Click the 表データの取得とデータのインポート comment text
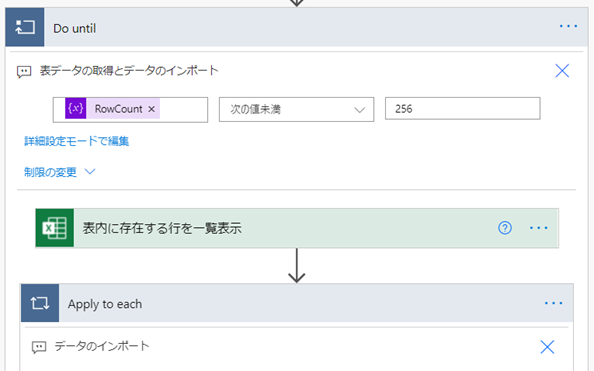Viewport: 594px width, 371px height. pyautogui.click(x=129, y=70)
